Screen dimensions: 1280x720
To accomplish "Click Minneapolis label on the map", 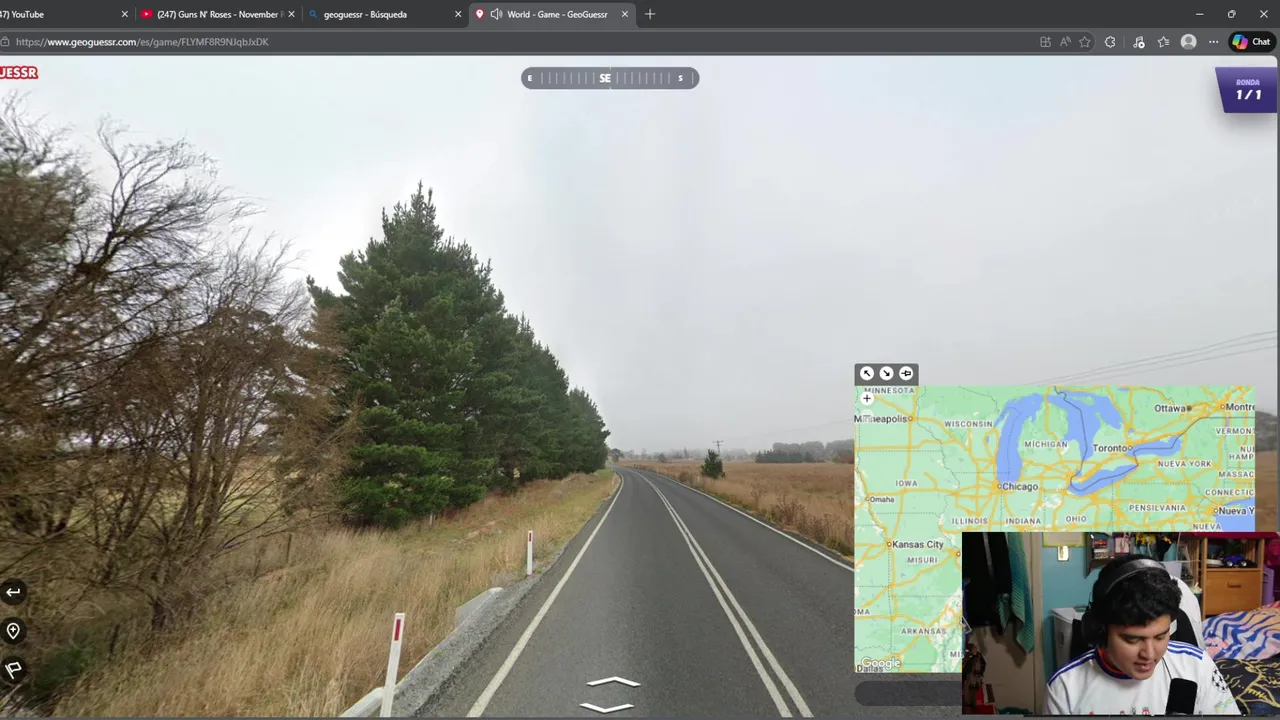I will coord(881,419).
